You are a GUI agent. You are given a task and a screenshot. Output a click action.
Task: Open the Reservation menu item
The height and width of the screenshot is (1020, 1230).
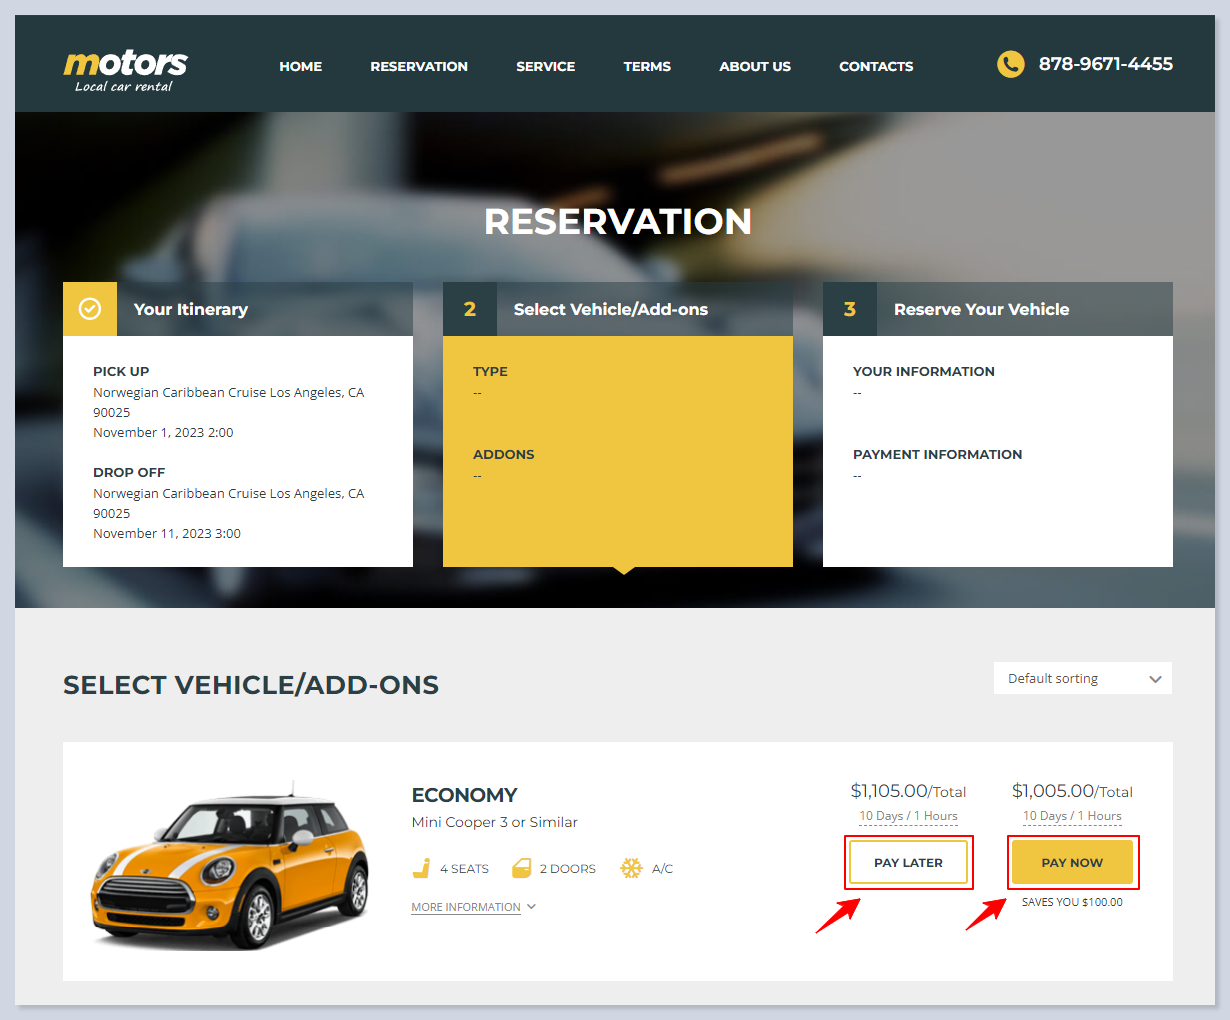(419, 66)
